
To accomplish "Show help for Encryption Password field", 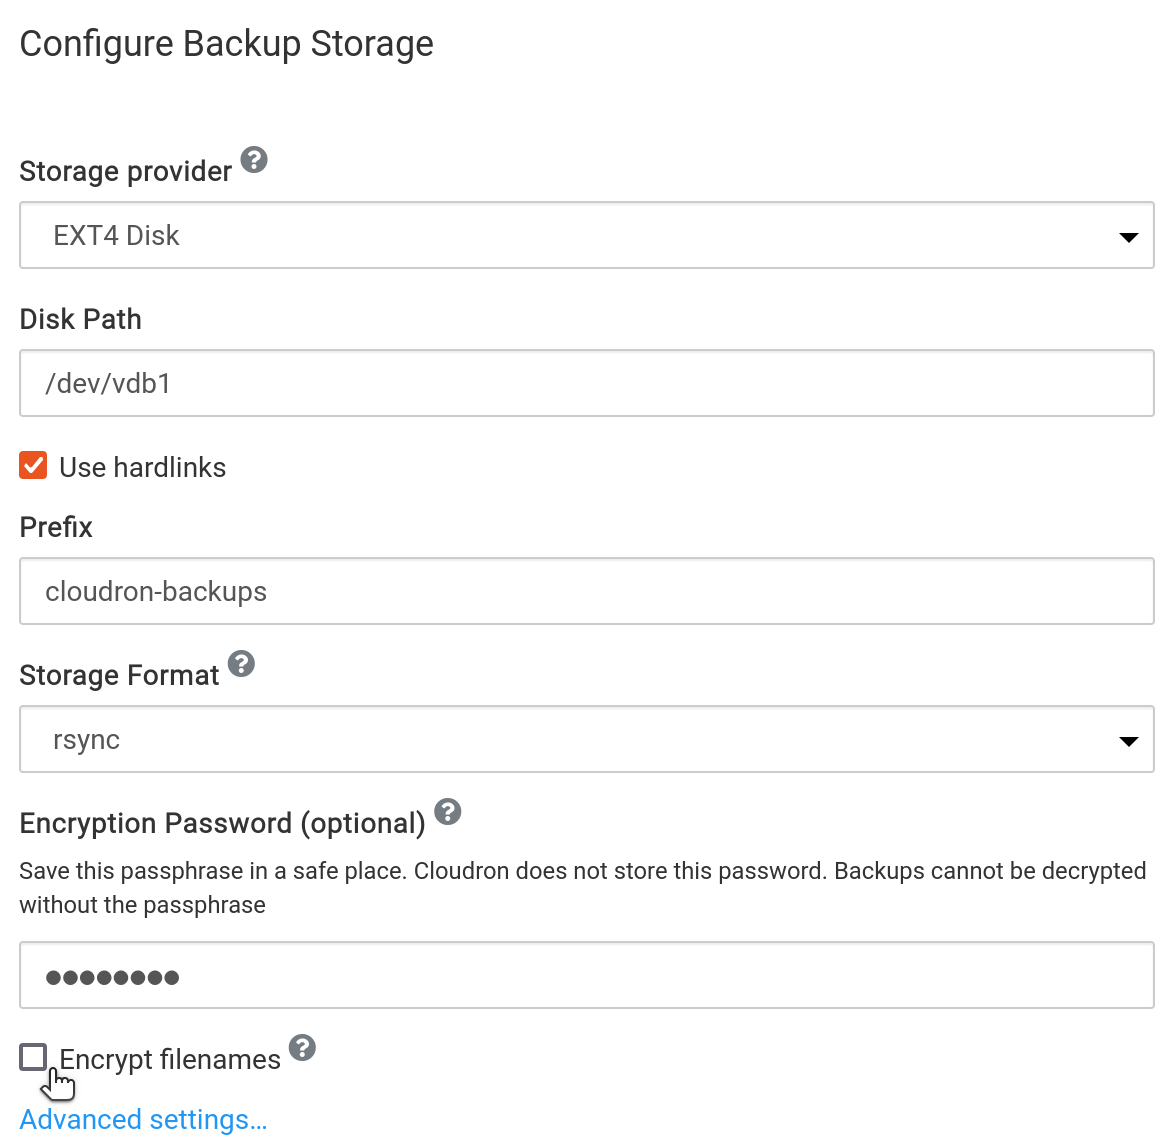I will tap(448, 812).
